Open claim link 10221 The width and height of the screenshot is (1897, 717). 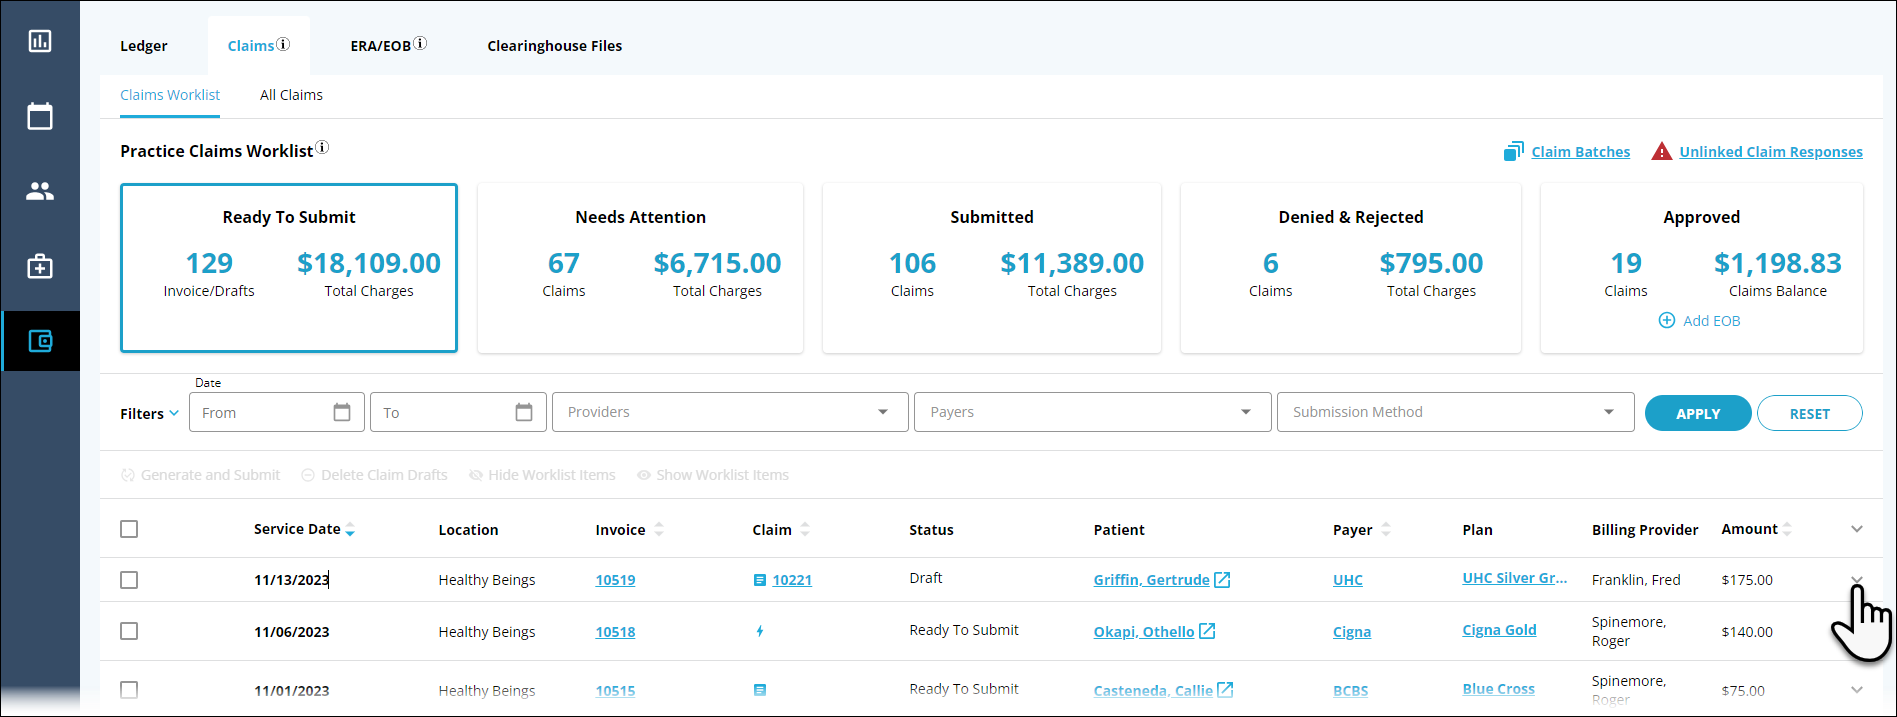pos(791,580)
